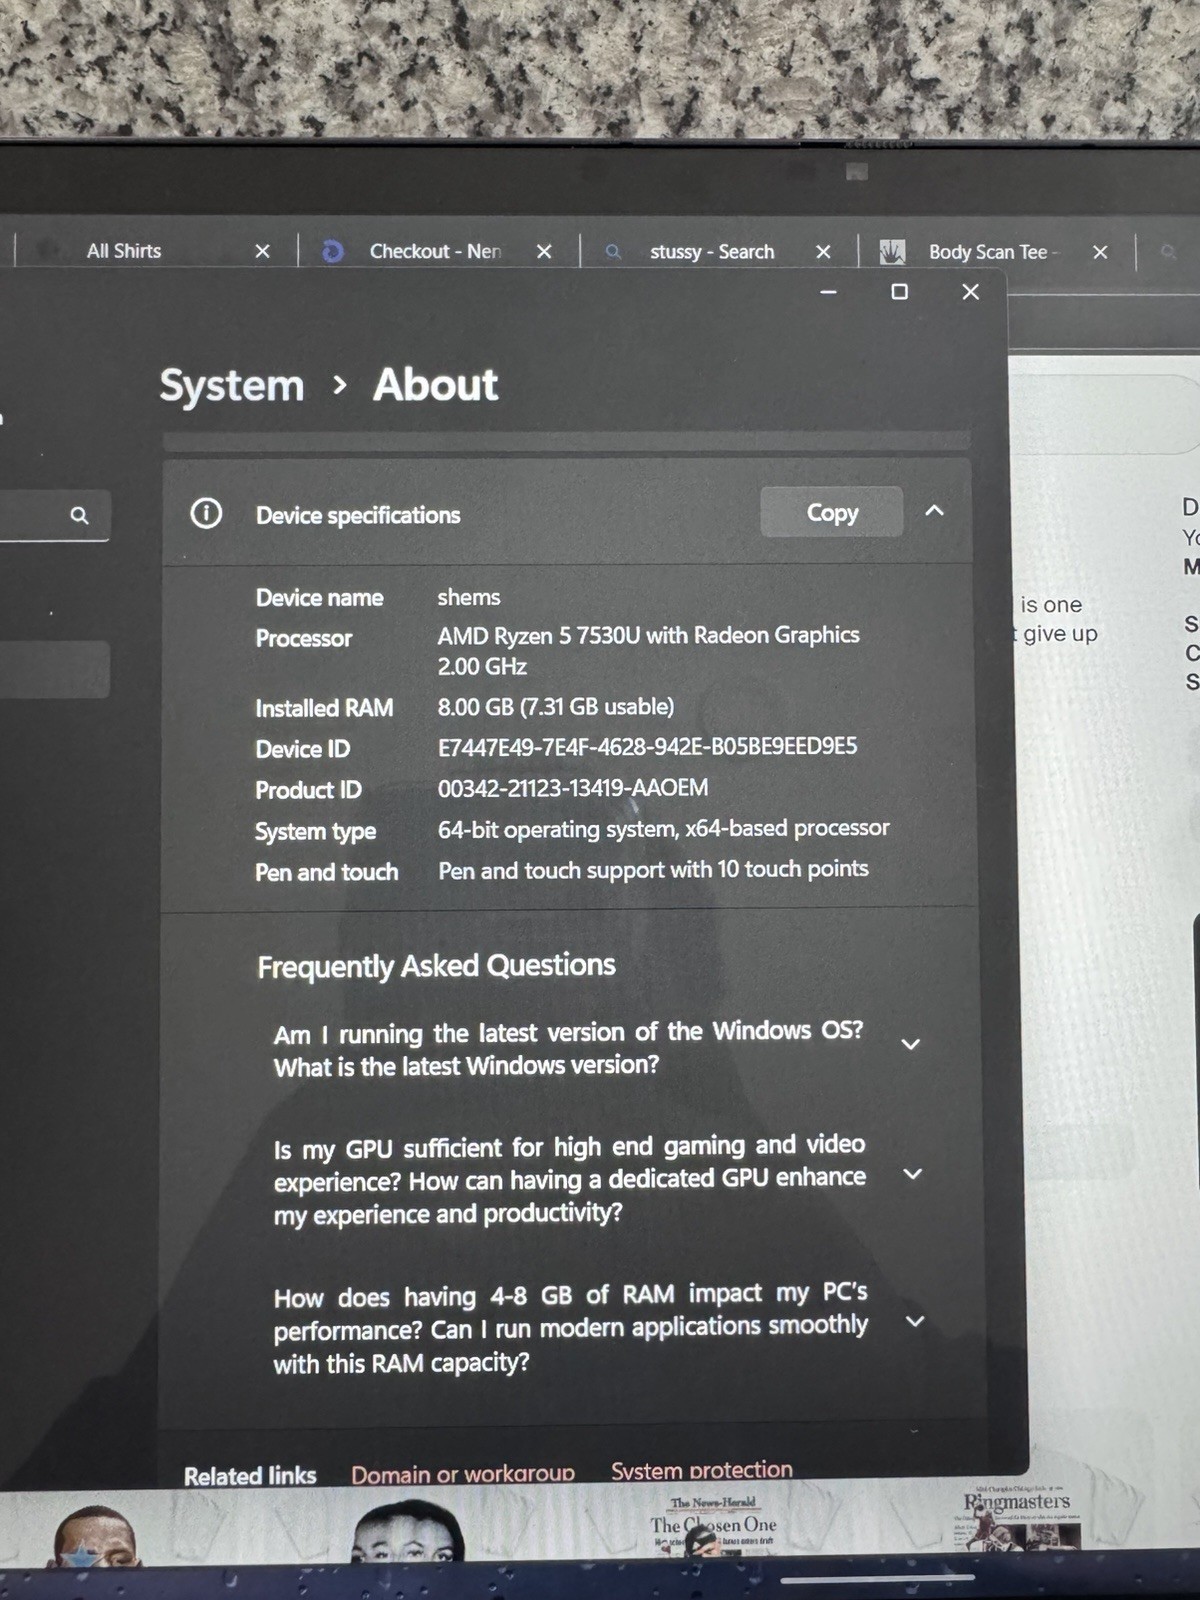
Task: Close the stussy - Search tab
Action: click(823, 252)
